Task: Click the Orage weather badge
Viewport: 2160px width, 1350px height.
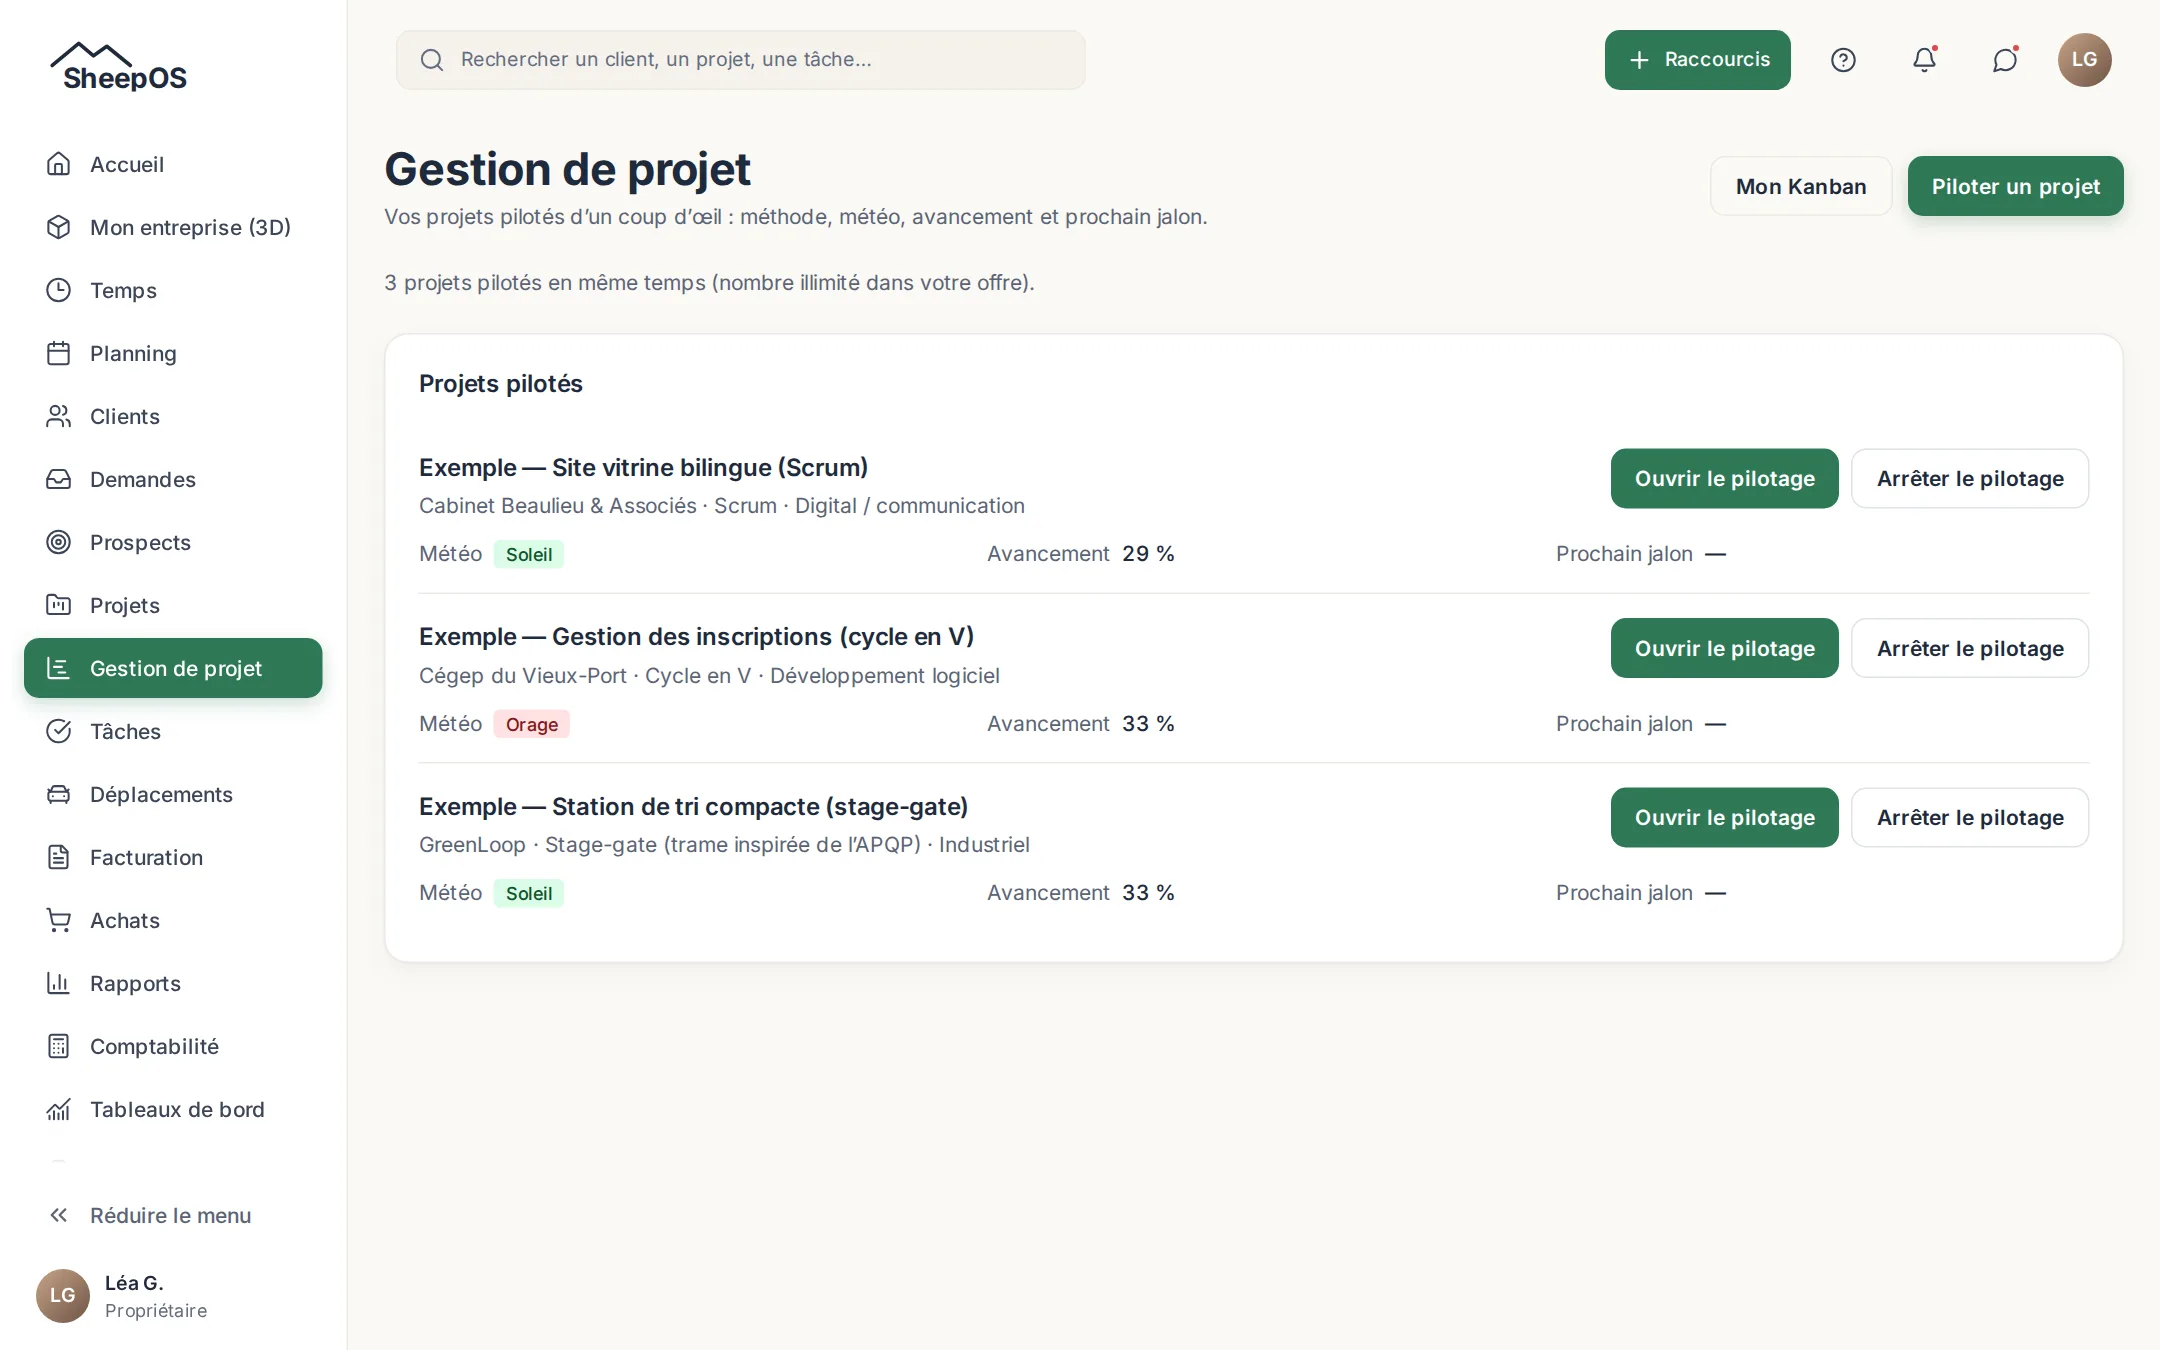Action: [531, 724]
